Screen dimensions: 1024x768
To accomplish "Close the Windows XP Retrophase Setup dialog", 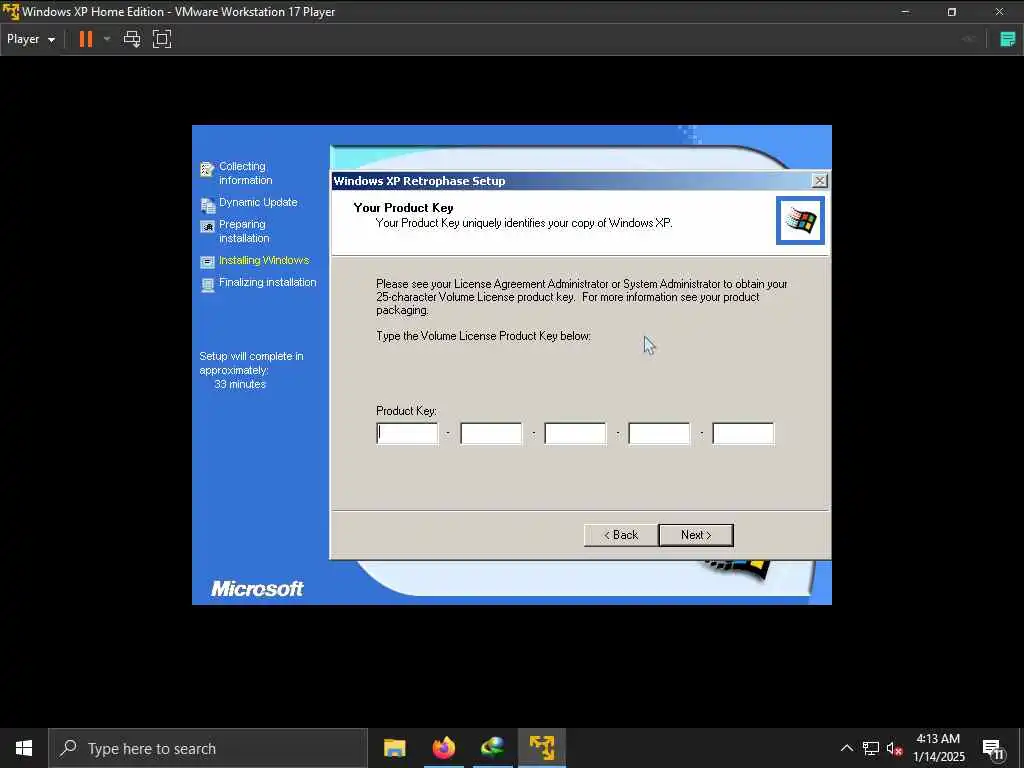I will 819,181.
